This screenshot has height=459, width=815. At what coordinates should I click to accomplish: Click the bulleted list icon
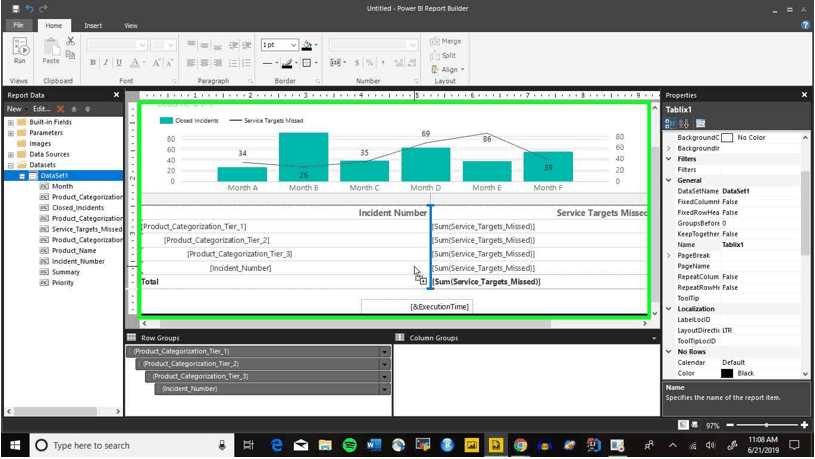(x=233, y=63)
